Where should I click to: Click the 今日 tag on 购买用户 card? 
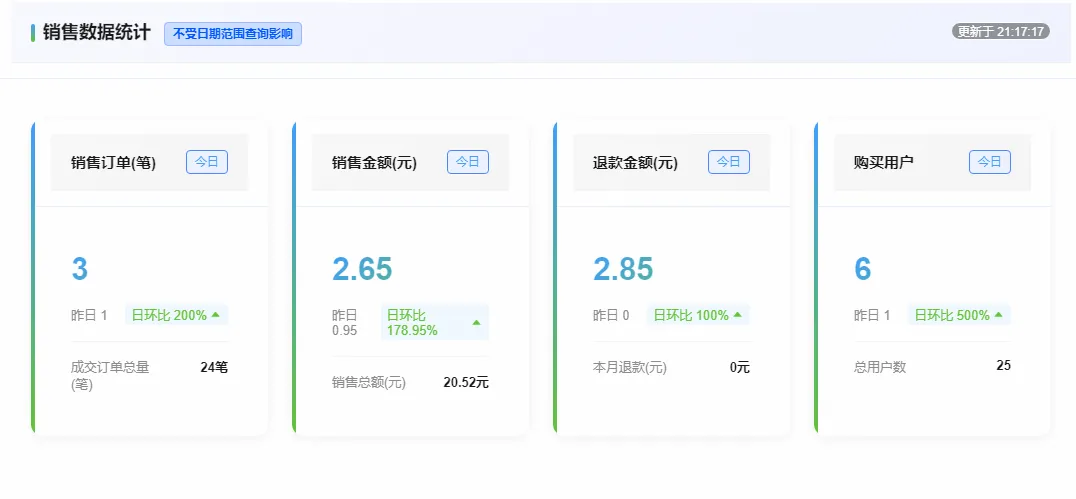(990, 162)
